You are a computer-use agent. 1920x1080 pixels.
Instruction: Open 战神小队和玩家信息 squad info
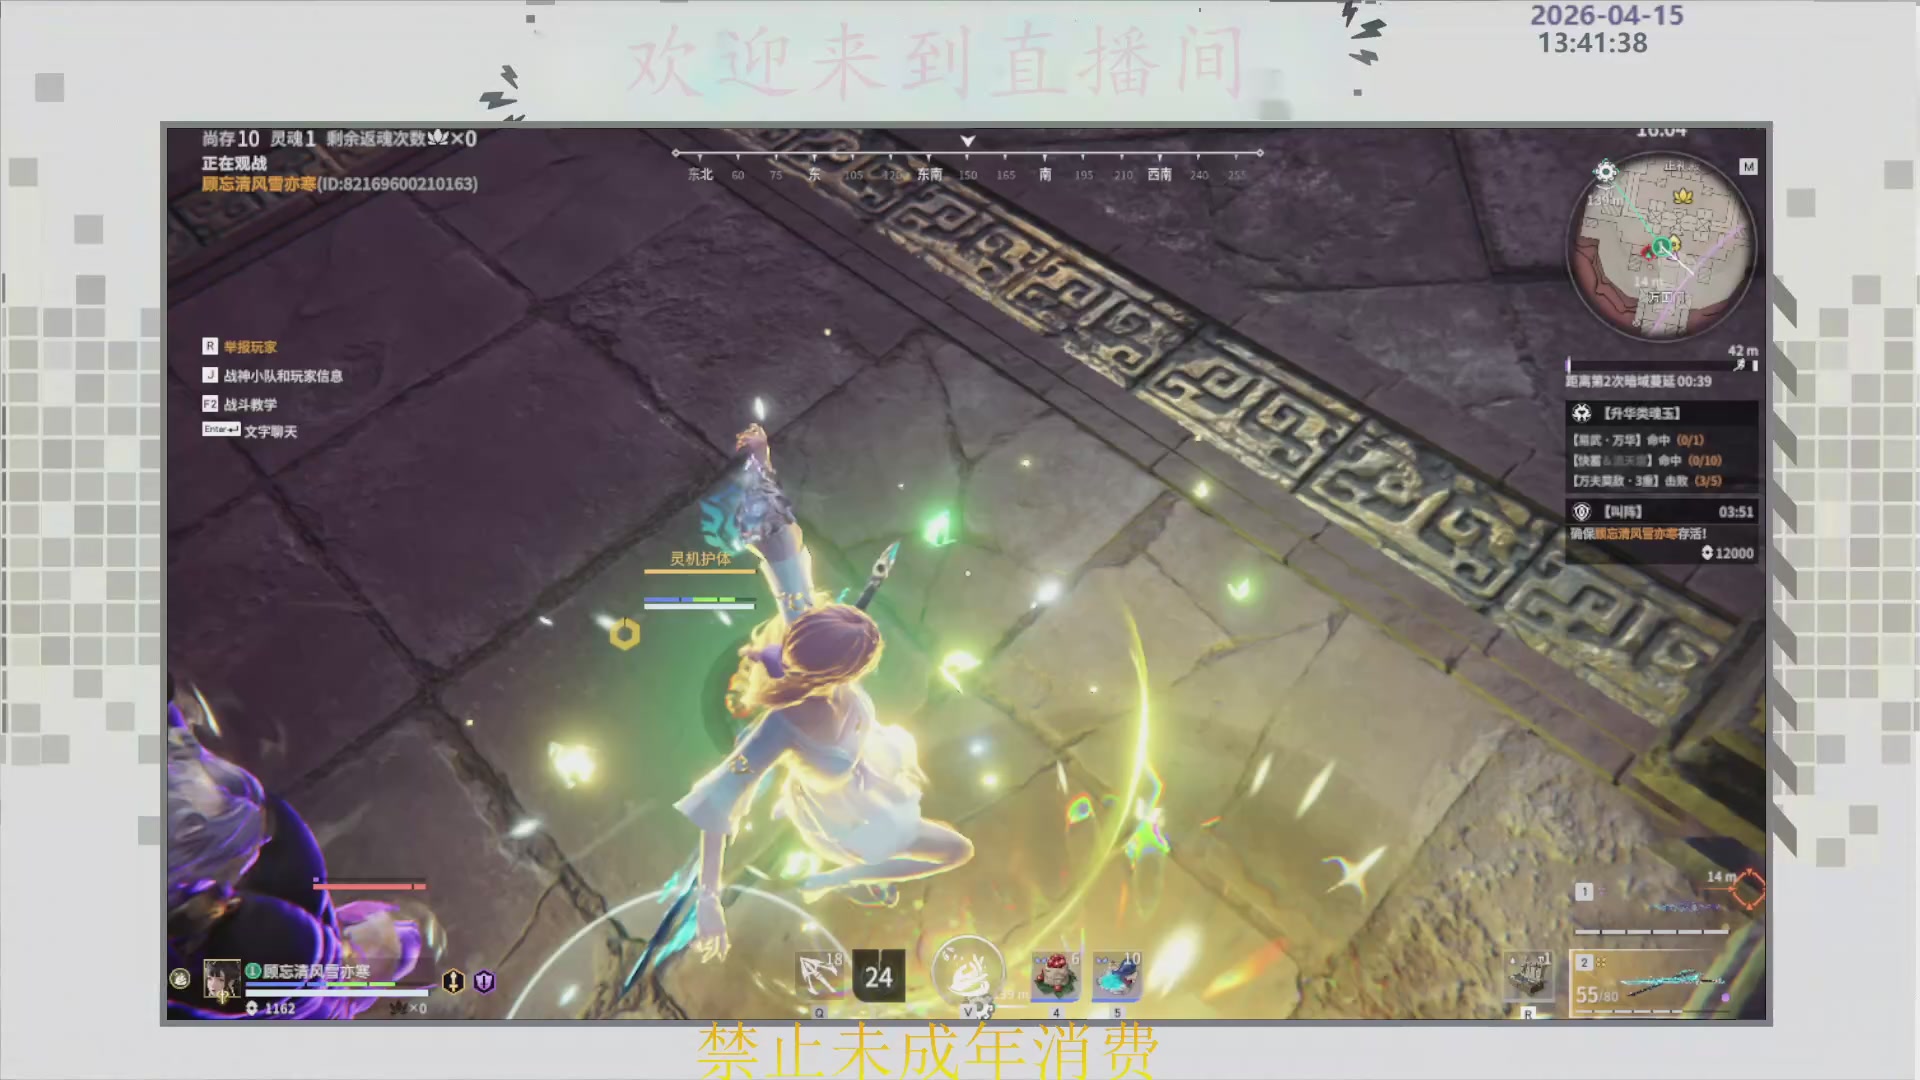click(282, 376)
